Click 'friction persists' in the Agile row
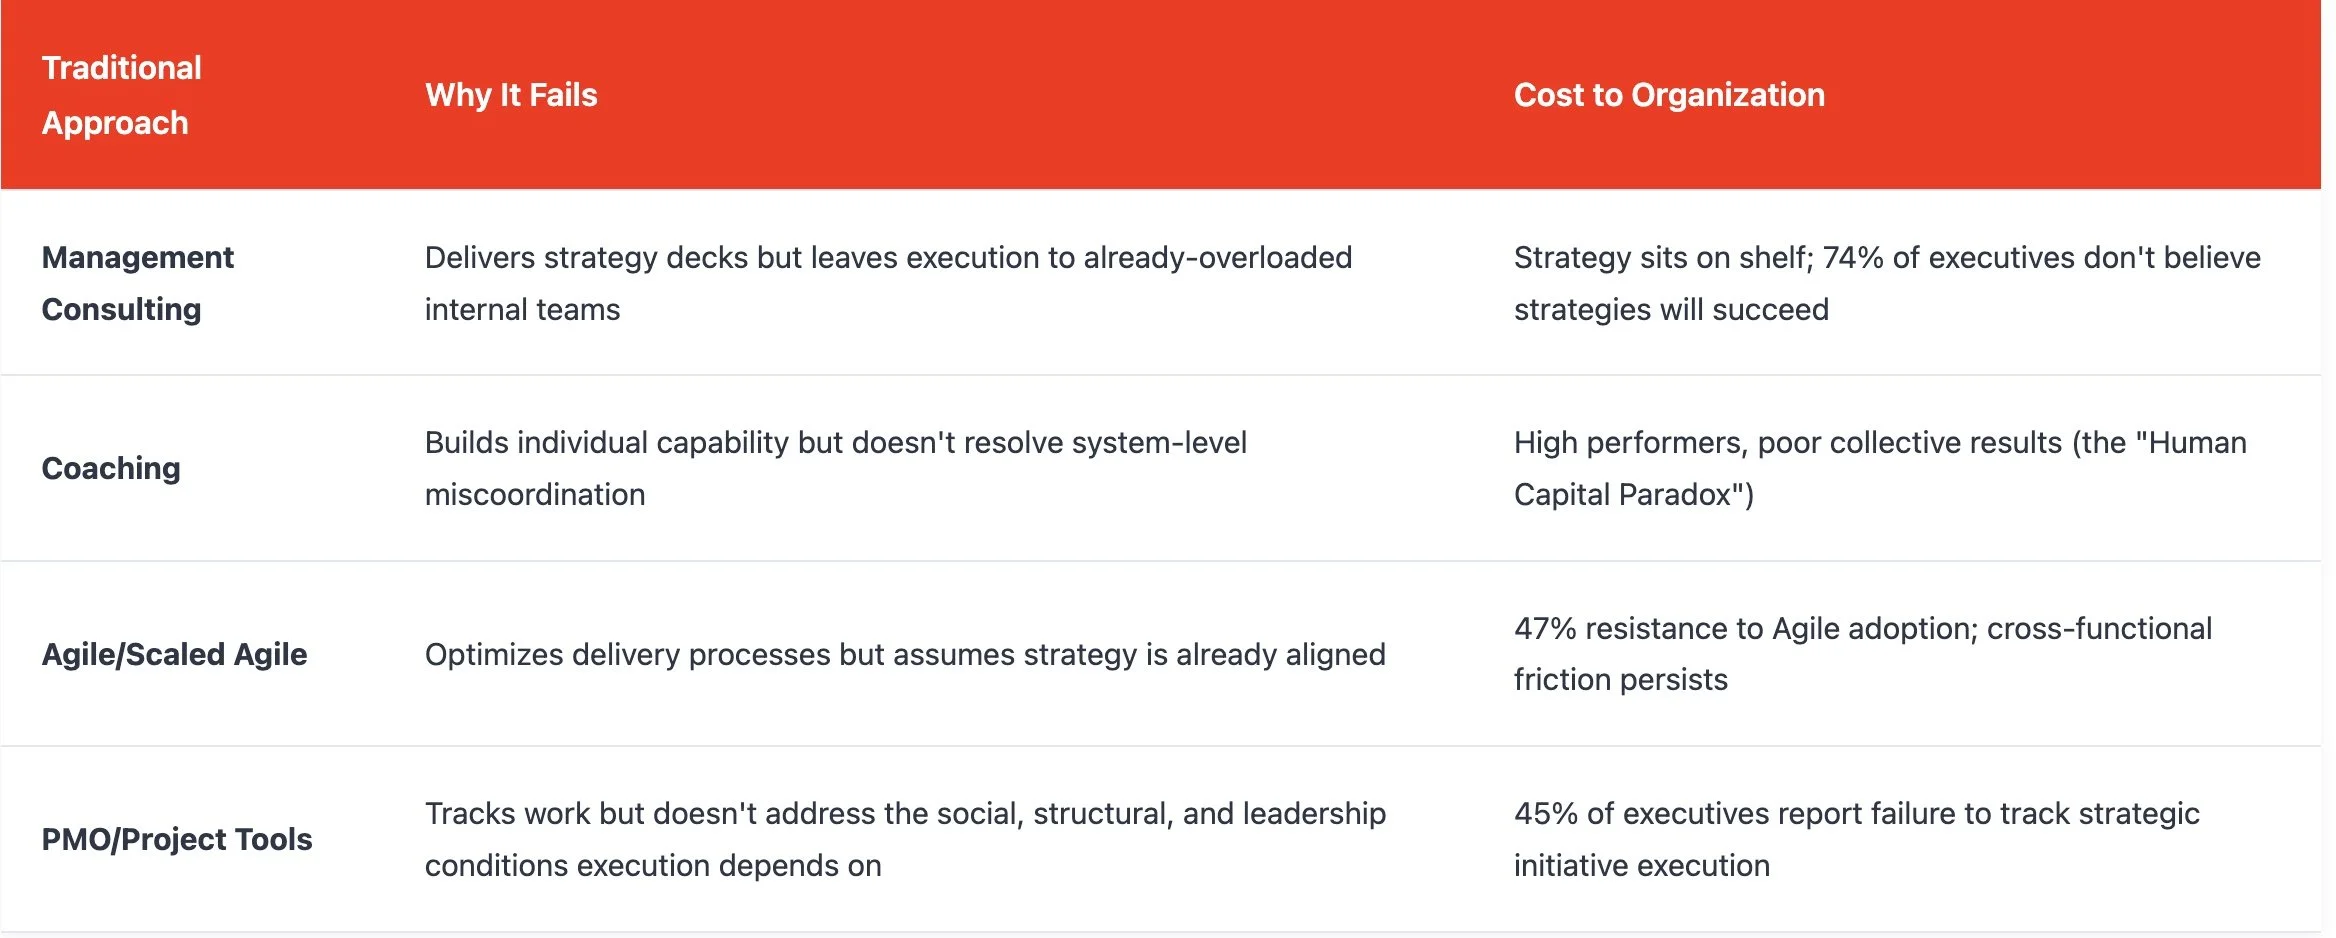This screenshot has width=2336, height=938. point(1620,680)
